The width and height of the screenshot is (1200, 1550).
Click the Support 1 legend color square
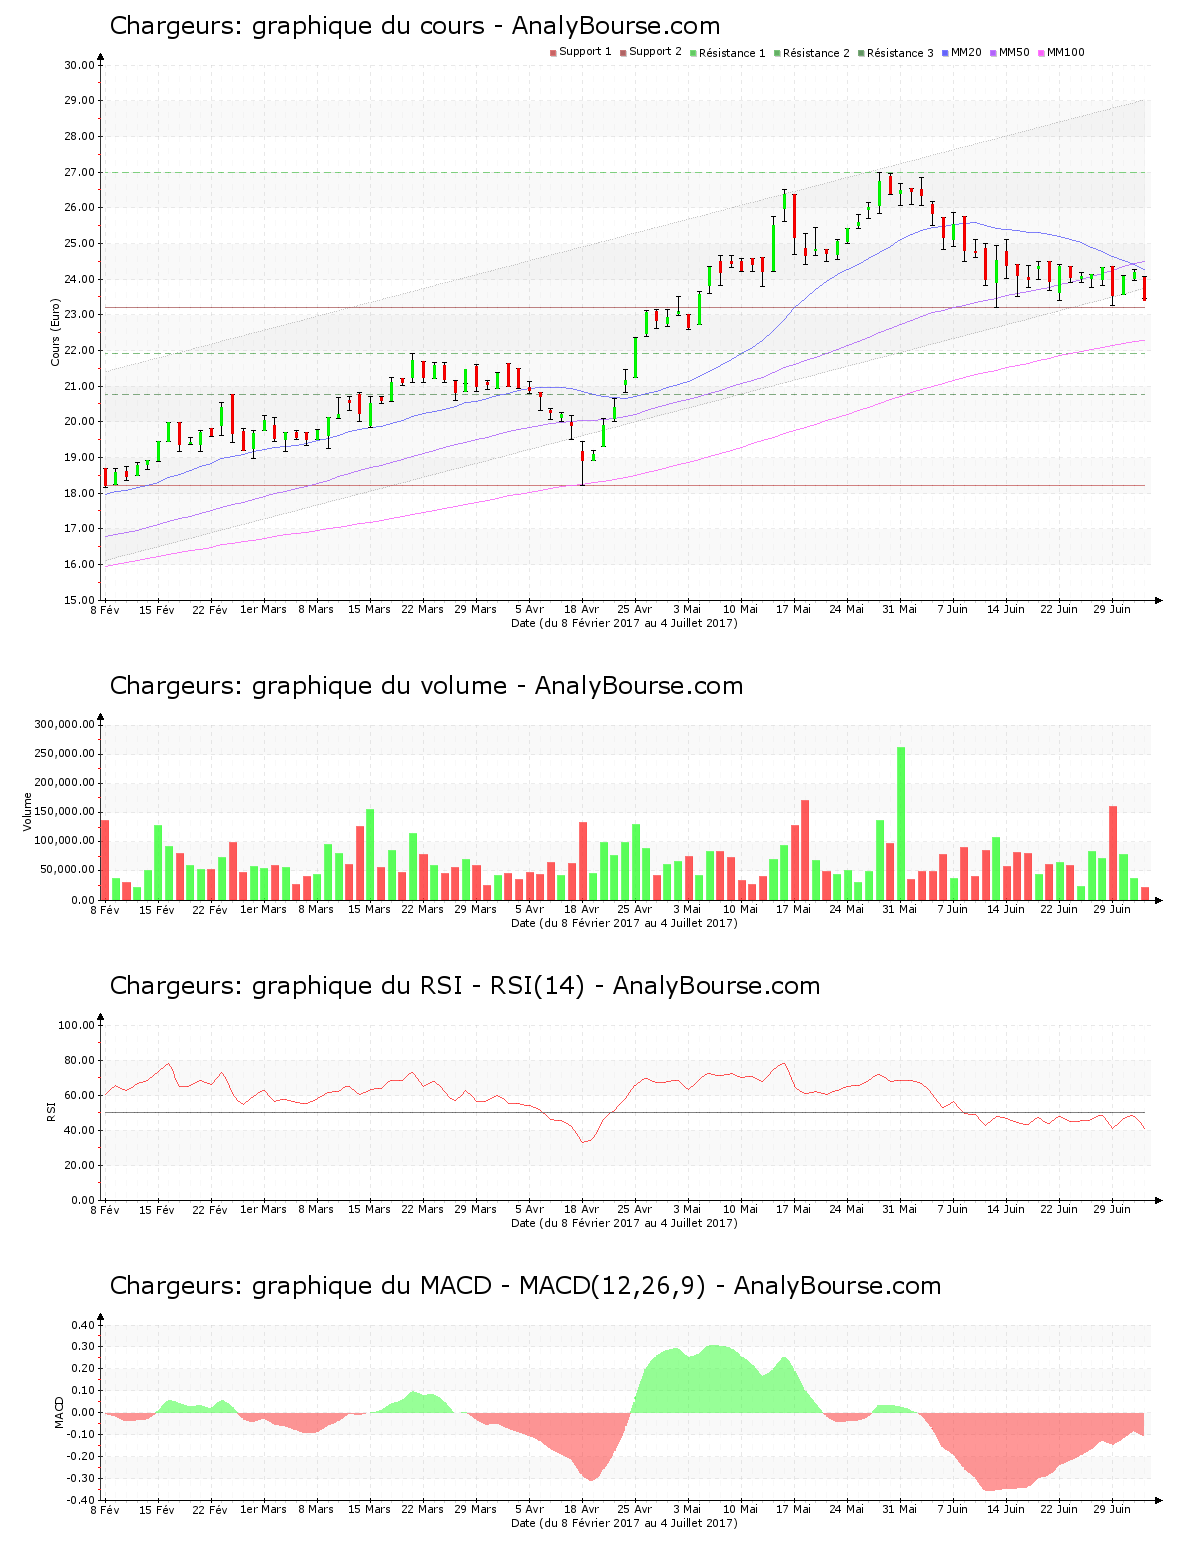tap(553, 53)
